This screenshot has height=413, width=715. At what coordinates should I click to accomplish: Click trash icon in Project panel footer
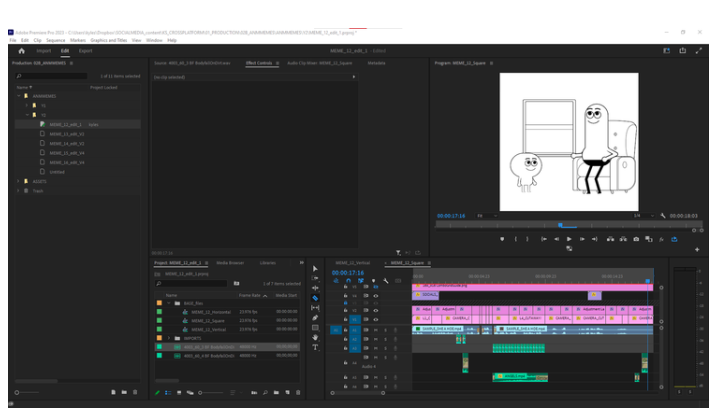point(298,392)
